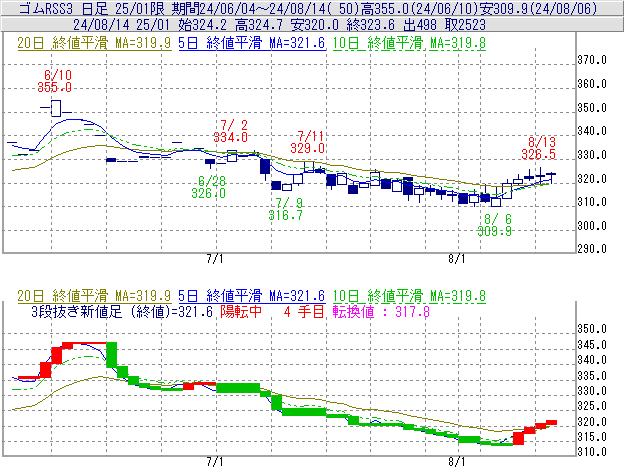The image size is (624, 475).
Task: Click the 6/10 white candlestick near 350
Action: (x=56, y=108)
